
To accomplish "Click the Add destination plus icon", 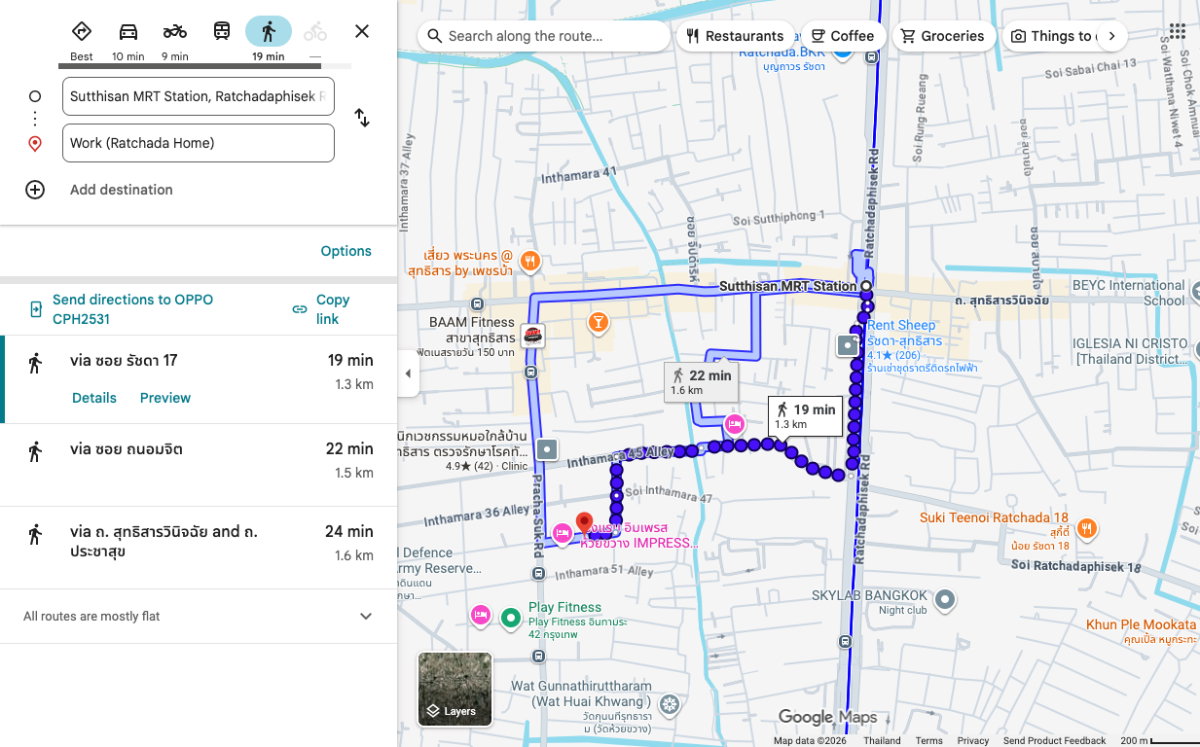I will coord(35,190).
